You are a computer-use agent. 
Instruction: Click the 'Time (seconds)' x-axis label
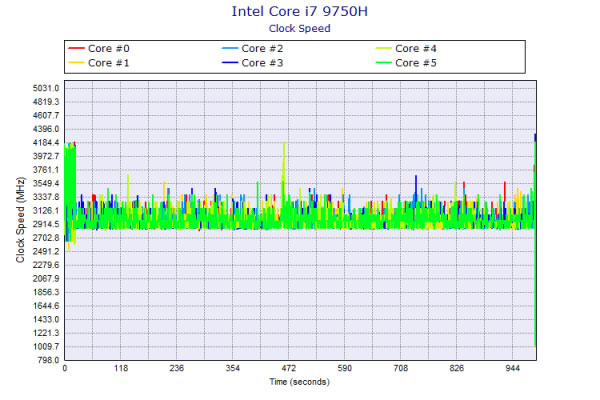click(299, 382)
